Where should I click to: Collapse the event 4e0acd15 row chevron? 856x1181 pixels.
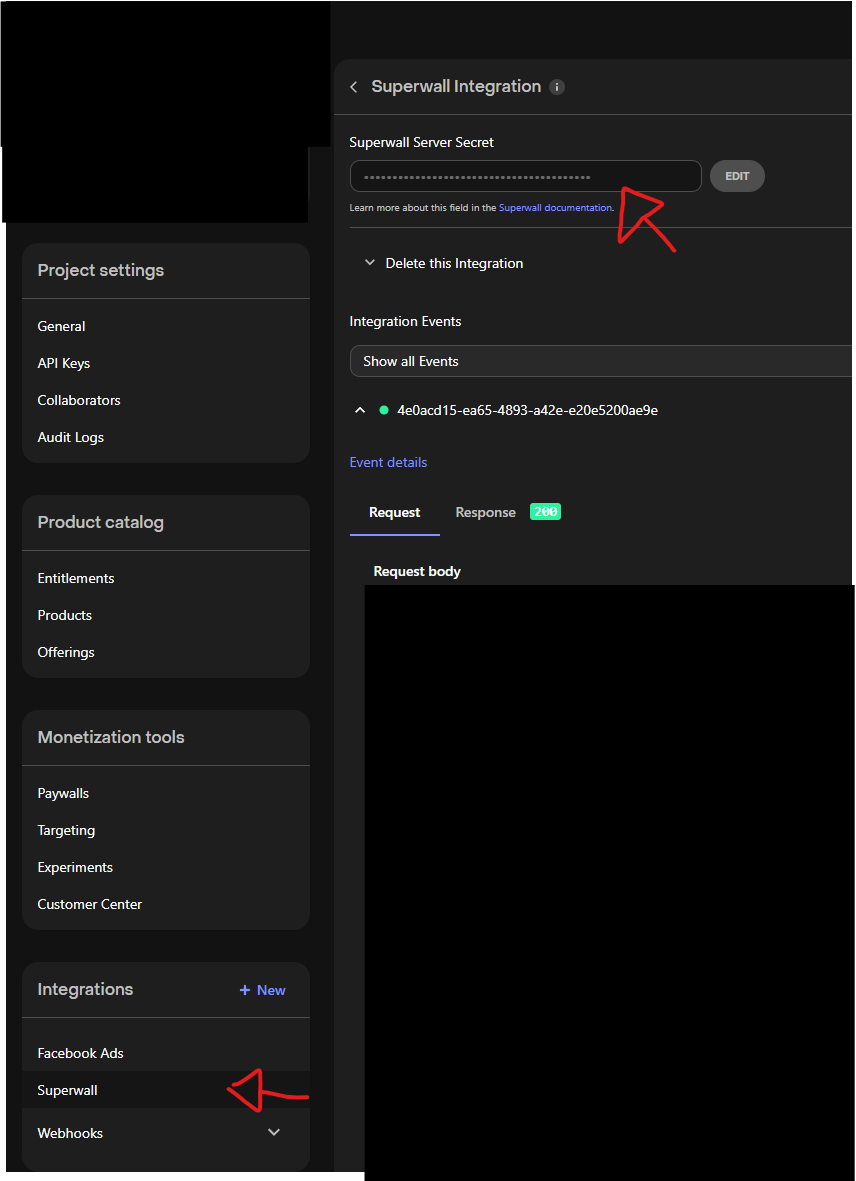pyautogui.click(x=360, y=410)
